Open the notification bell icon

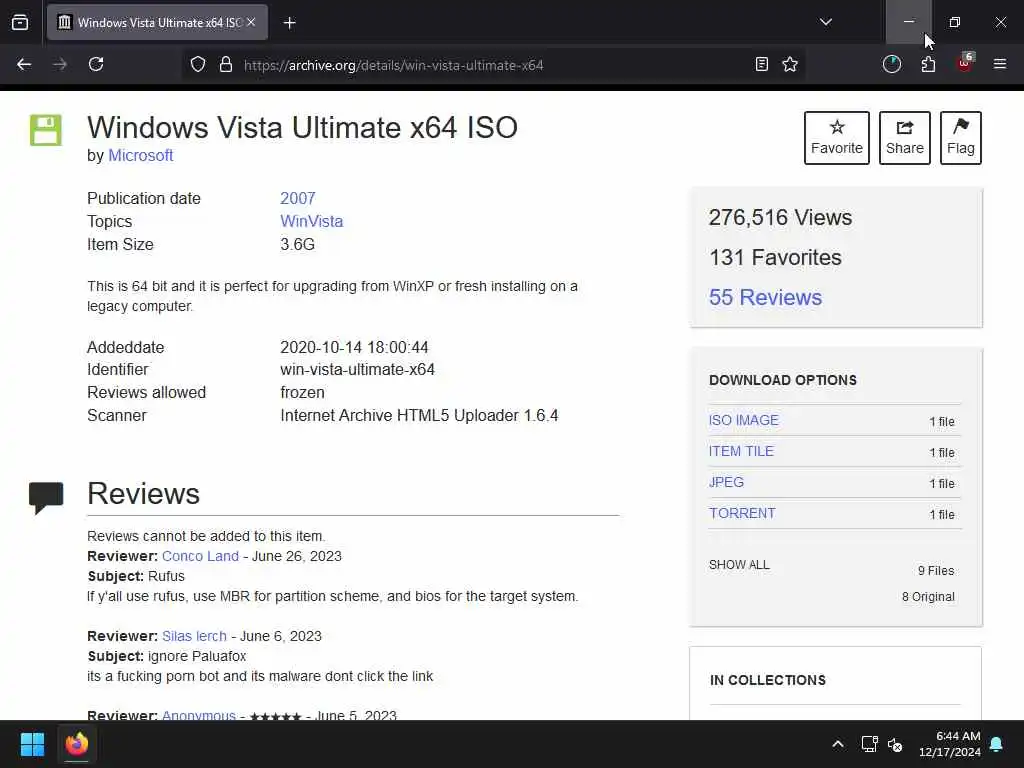click(997, 744)
